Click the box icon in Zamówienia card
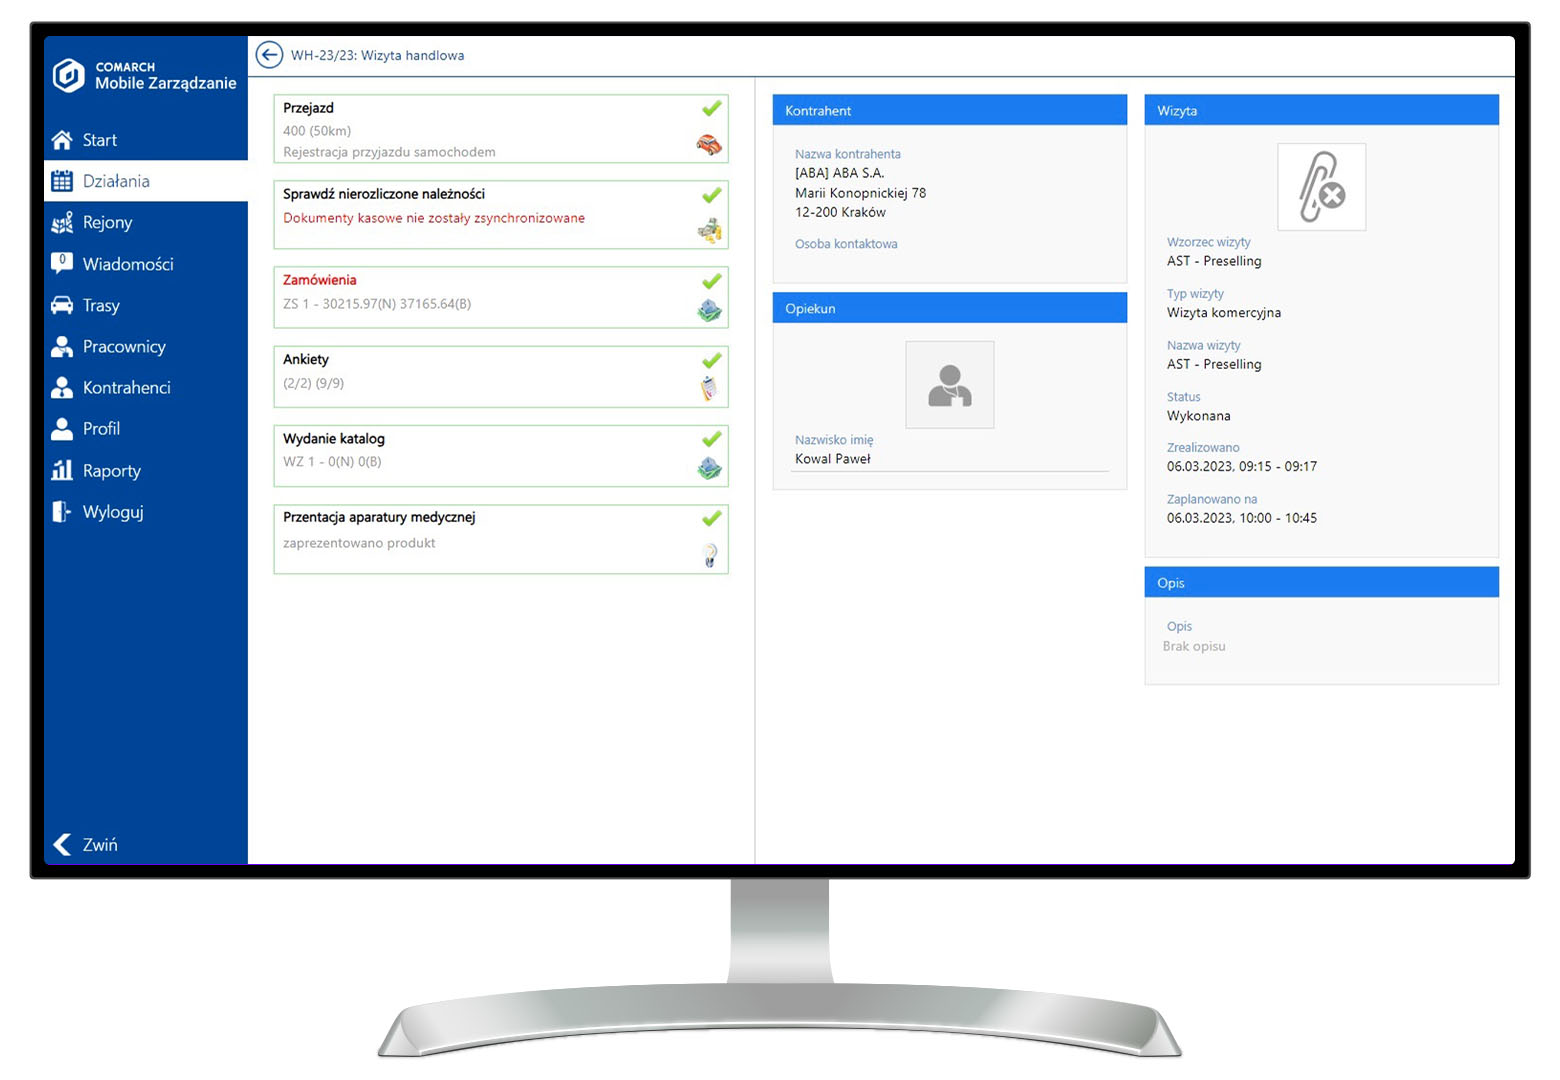This screenshot has width=1560, height=1080. 710,311
